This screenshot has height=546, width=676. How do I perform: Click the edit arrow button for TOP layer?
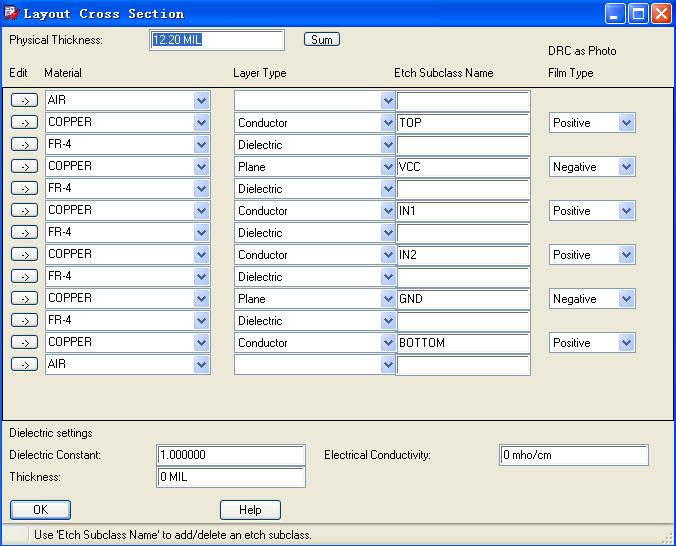pyautogui.click(x=24, y=123)
